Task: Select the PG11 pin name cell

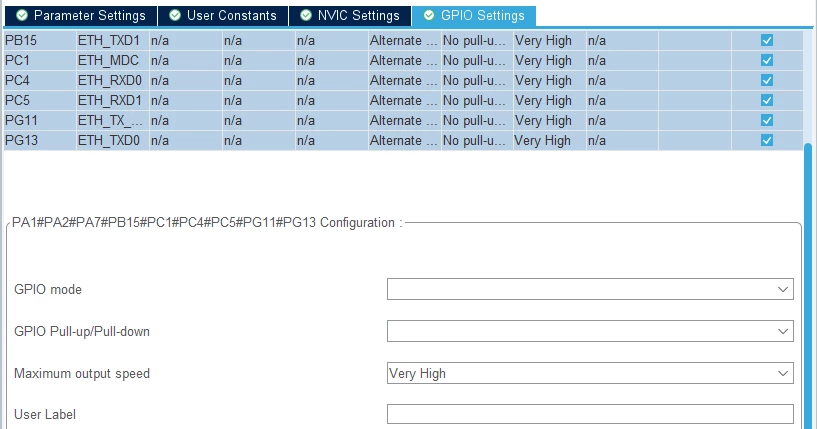Action: [x=40, y=120]
